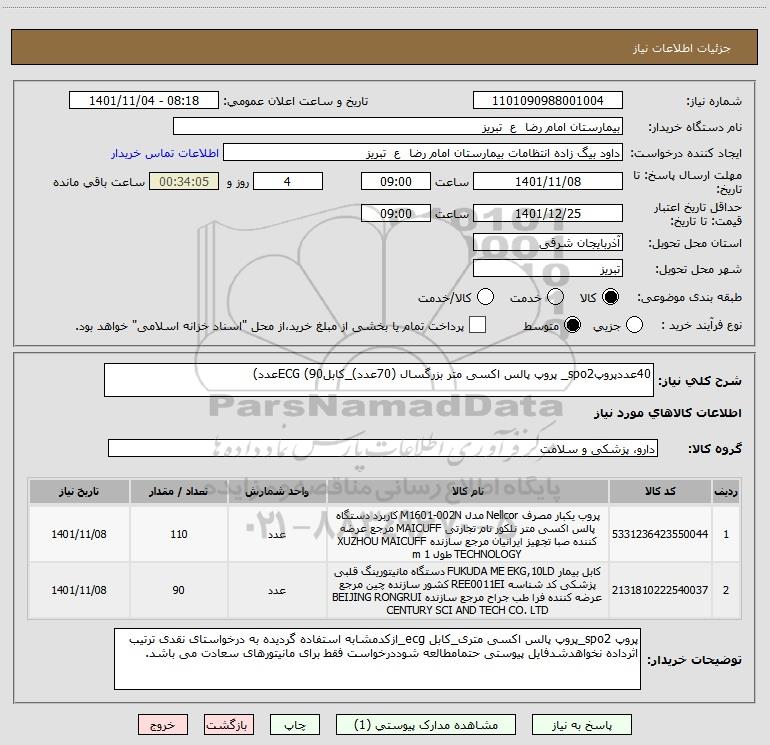Click unit cell عدد in row 2

(277, 590)
